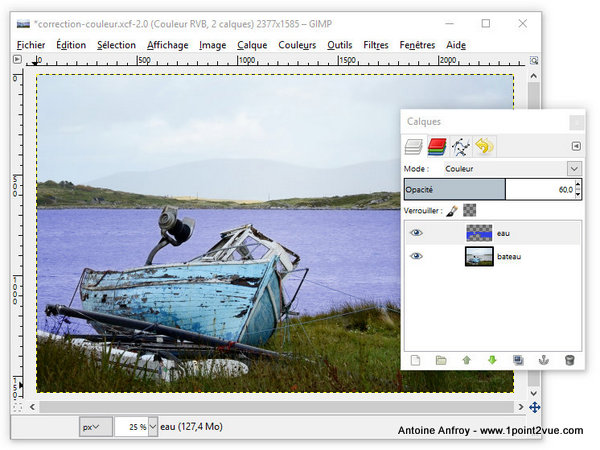Switch to the Channels tab

point(437,147)
